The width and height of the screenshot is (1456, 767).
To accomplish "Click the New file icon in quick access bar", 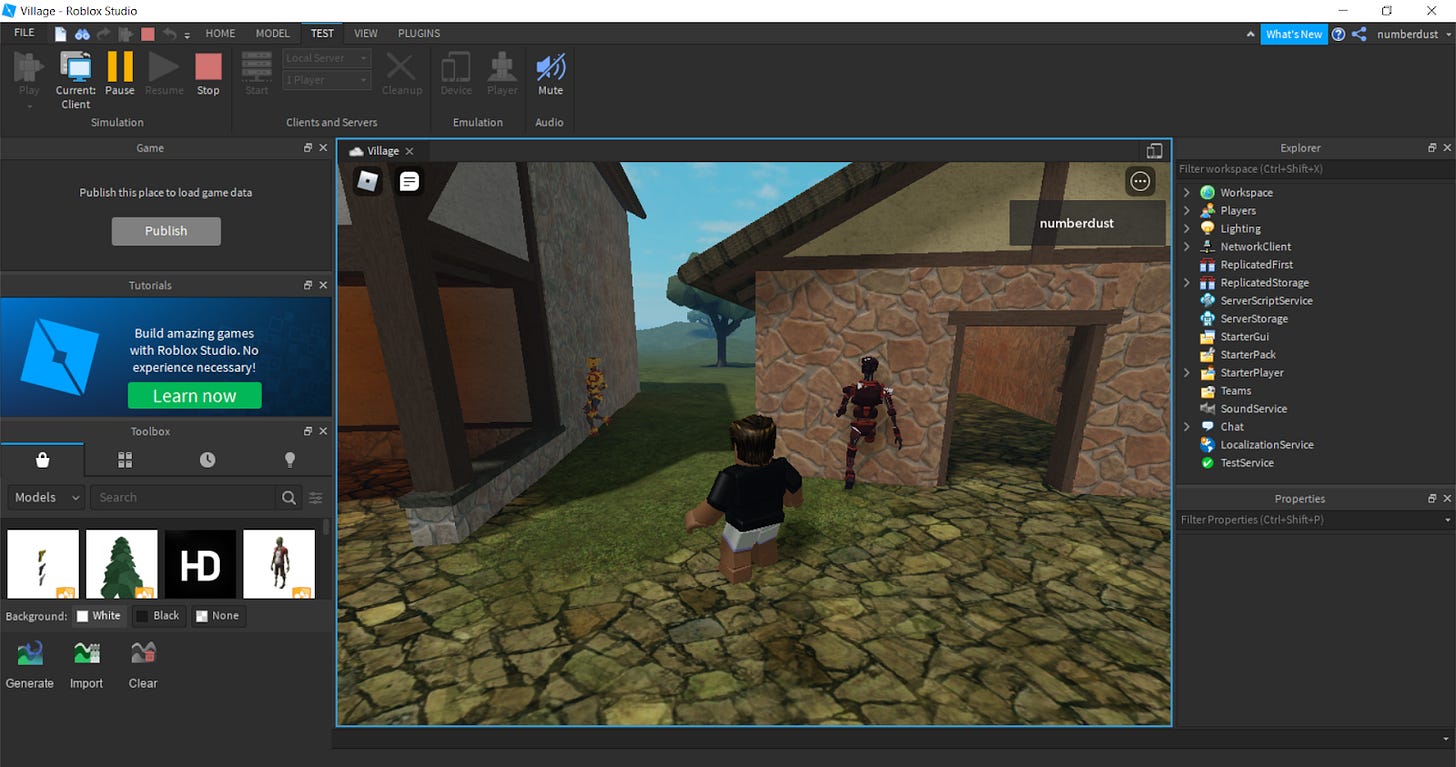I will [x=61, y=33].
